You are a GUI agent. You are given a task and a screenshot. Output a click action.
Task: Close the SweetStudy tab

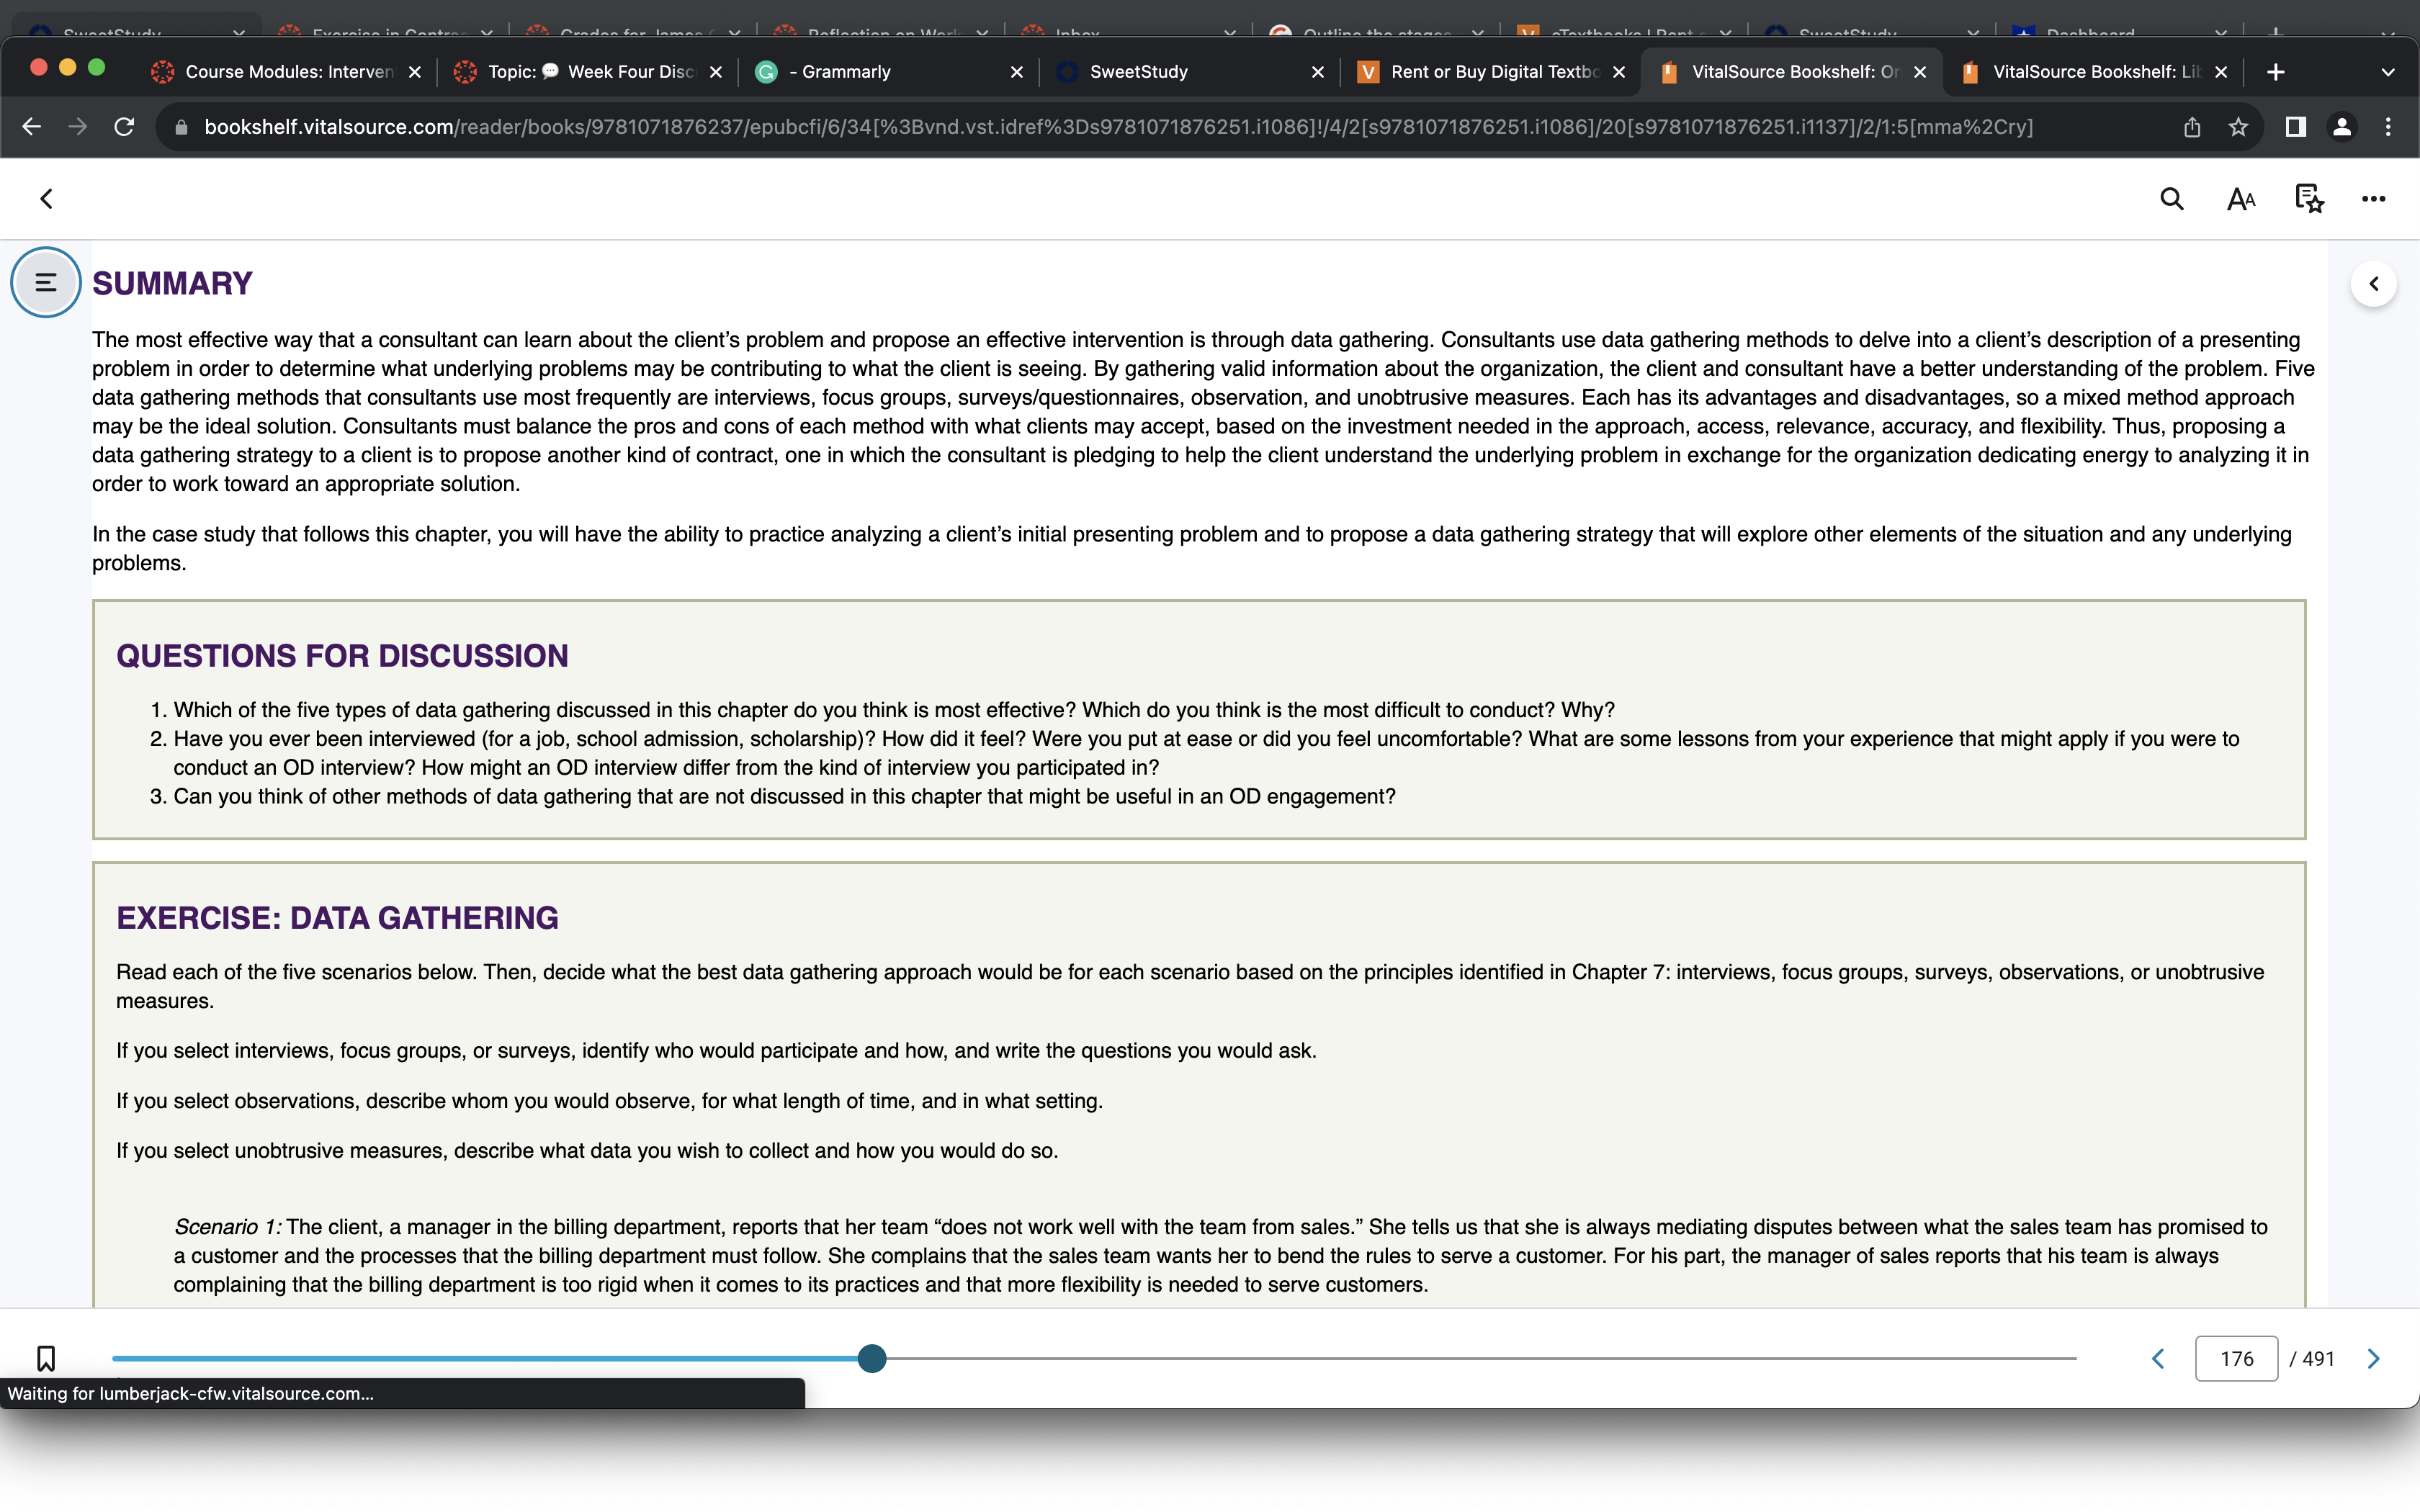click(x=1318, y=72)
